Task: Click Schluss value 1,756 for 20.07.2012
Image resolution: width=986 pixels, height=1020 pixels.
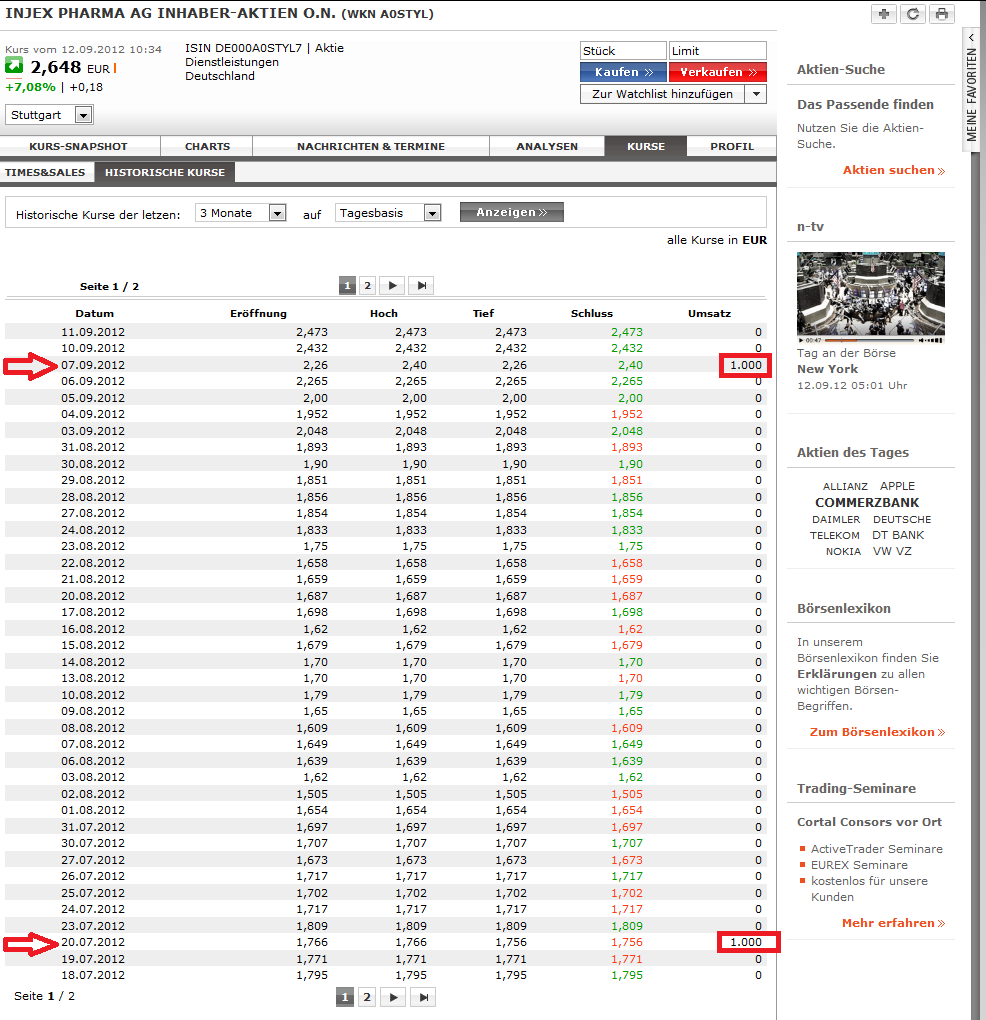Action: [626, 942]
